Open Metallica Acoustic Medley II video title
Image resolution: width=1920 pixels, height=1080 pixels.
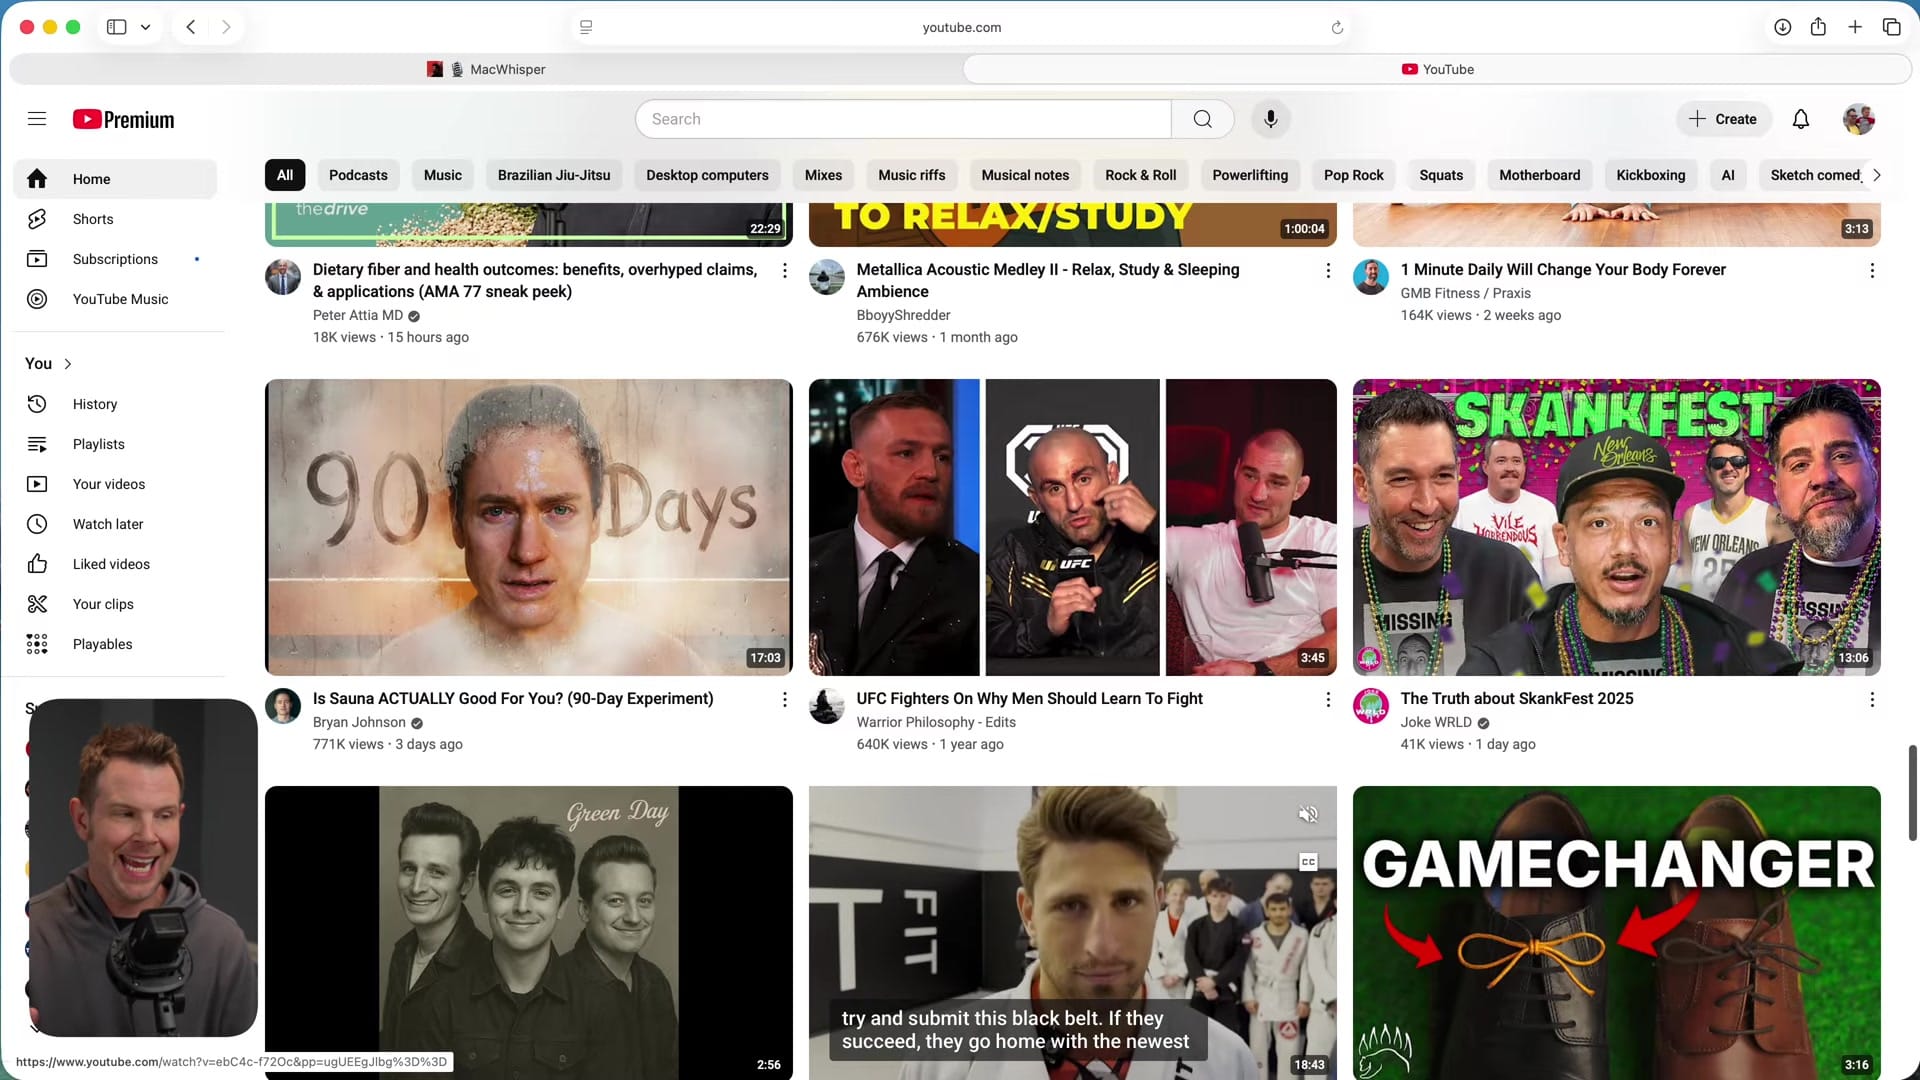pos(1048,280)
